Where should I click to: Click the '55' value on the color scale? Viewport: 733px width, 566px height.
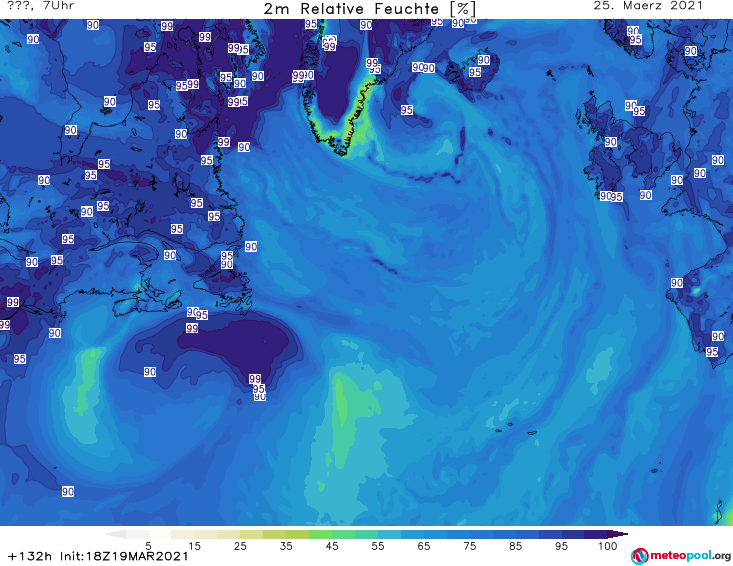(378, 546)
